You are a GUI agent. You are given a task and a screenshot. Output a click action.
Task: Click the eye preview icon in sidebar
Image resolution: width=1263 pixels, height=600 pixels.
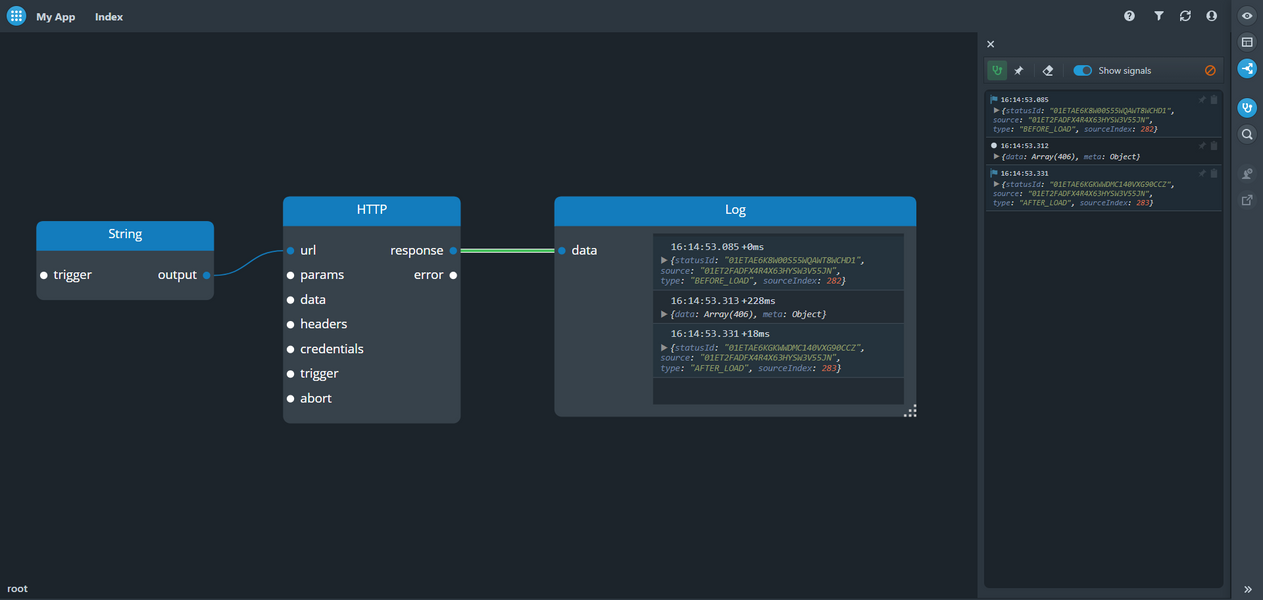1247,16
